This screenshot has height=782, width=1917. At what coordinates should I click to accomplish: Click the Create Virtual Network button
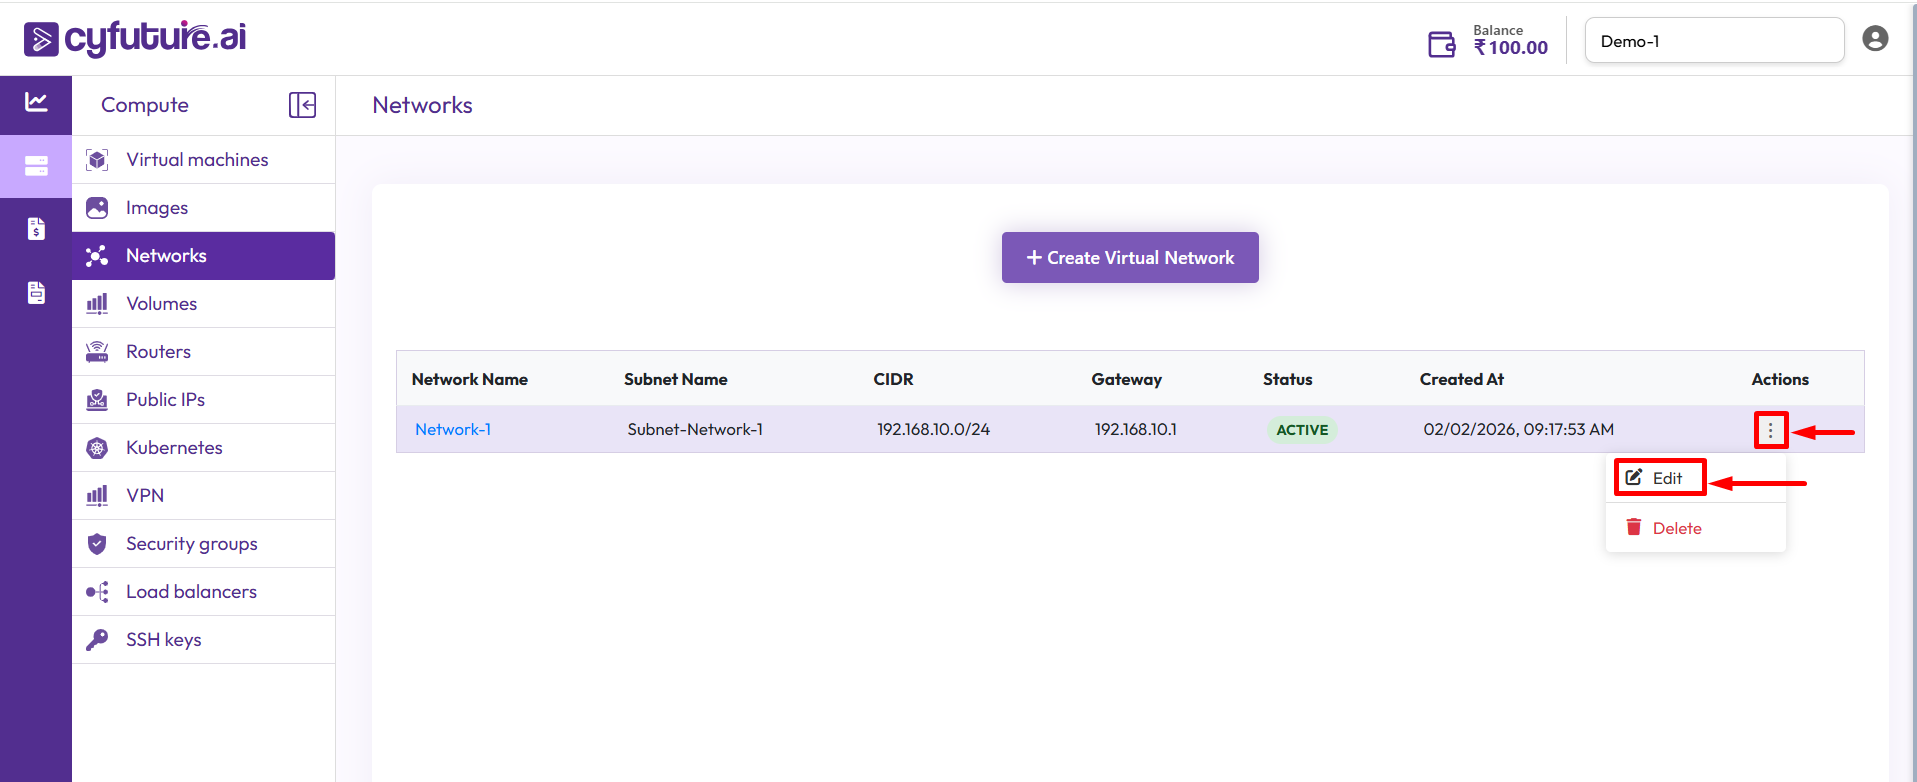click(1130, 258)
